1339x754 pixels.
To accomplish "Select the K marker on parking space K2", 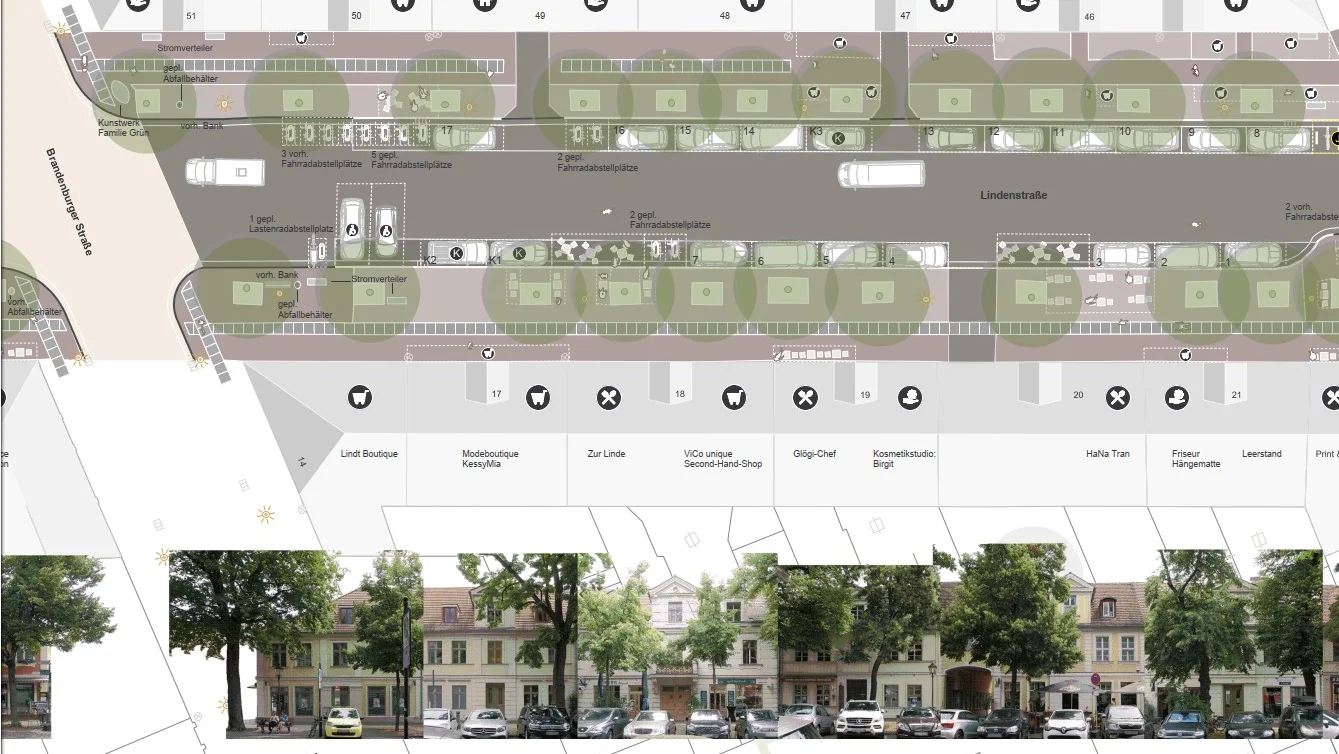I will click(x=456, y=253).
